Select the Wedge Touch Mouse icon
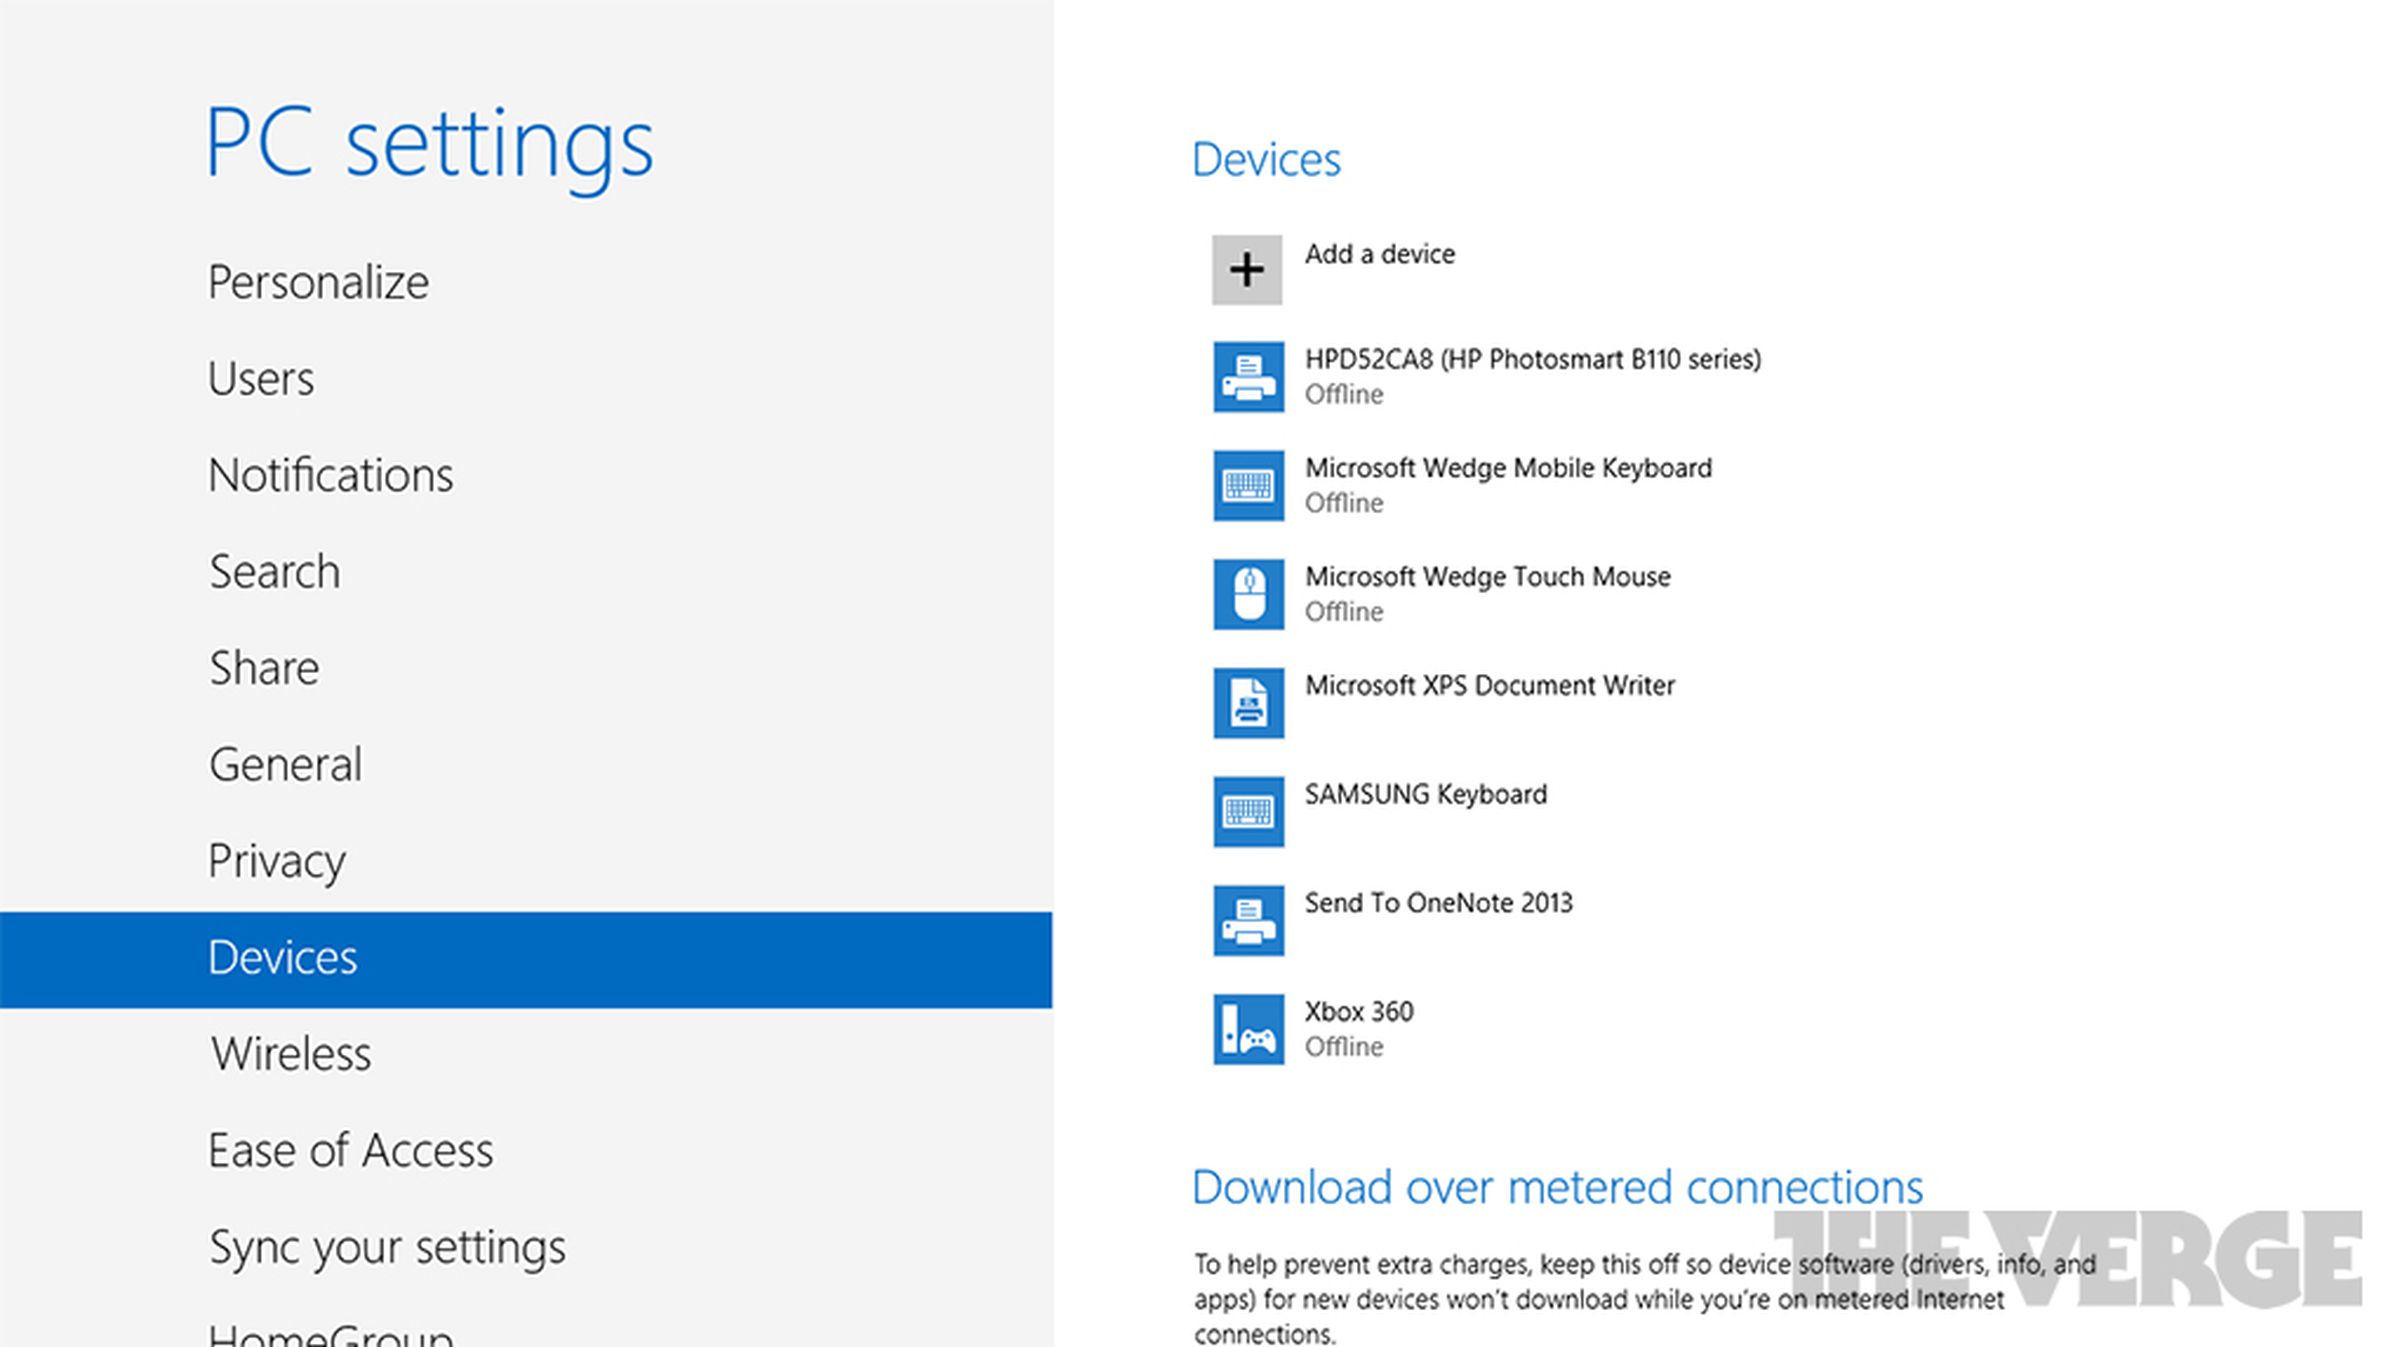The height and width of the screenshot is (1347, 2400). (1248, 594)
